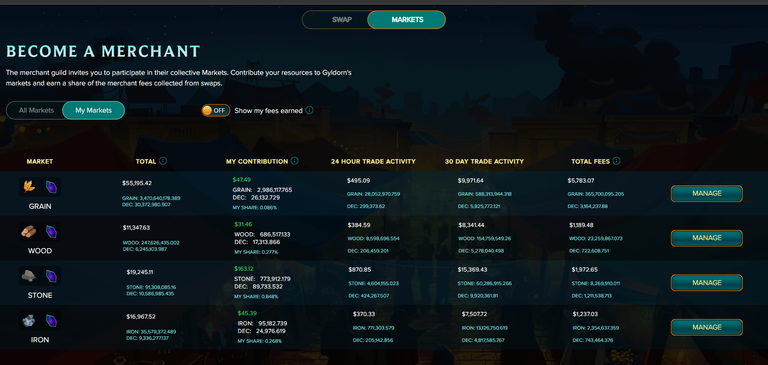Click the info icon beside Total Fees
Viewport: 768px width, 365px height.
617,161
